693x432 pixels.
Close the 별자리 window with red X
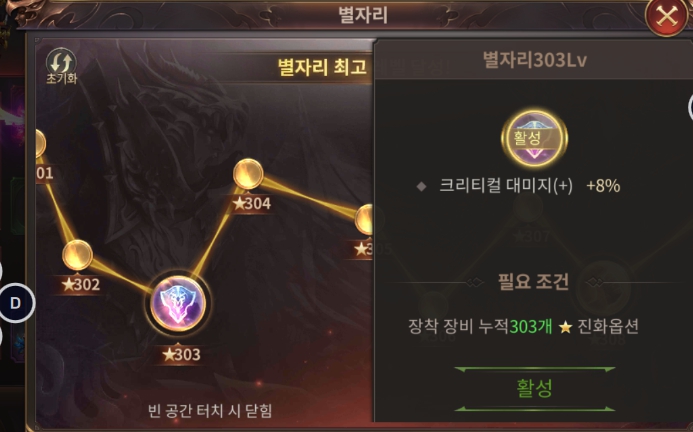[x=666, y=17]
